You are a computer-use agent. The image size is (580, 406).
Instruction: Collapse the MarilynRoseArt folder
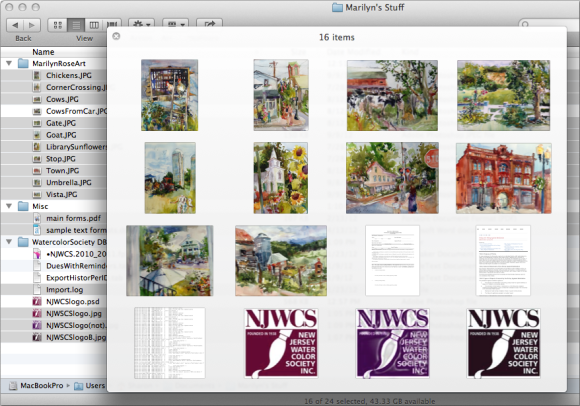(x=9, y=63)
